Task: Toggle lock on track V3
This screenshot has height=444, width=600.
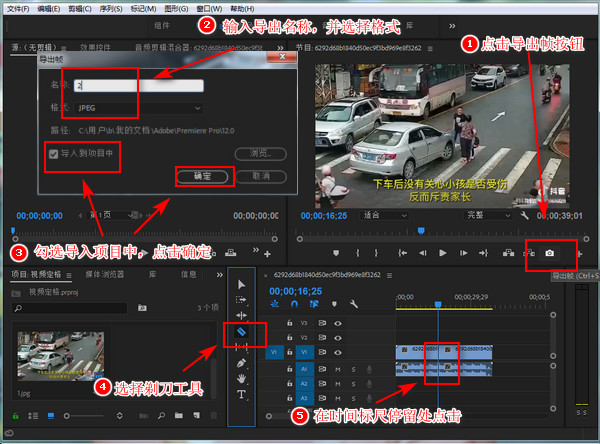Action: (290, 323)
